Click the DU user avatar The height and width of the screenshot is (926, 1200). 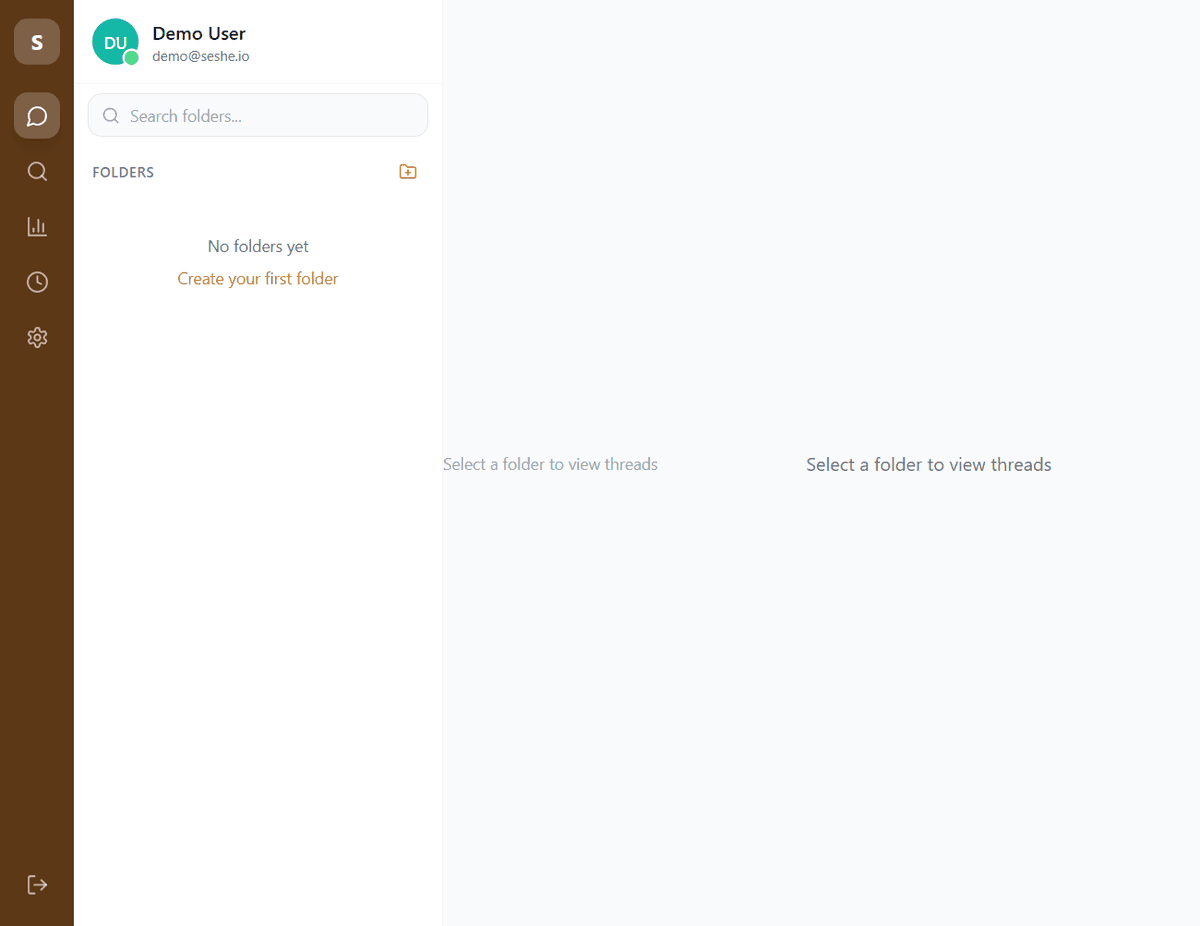(x=114, y=42)
